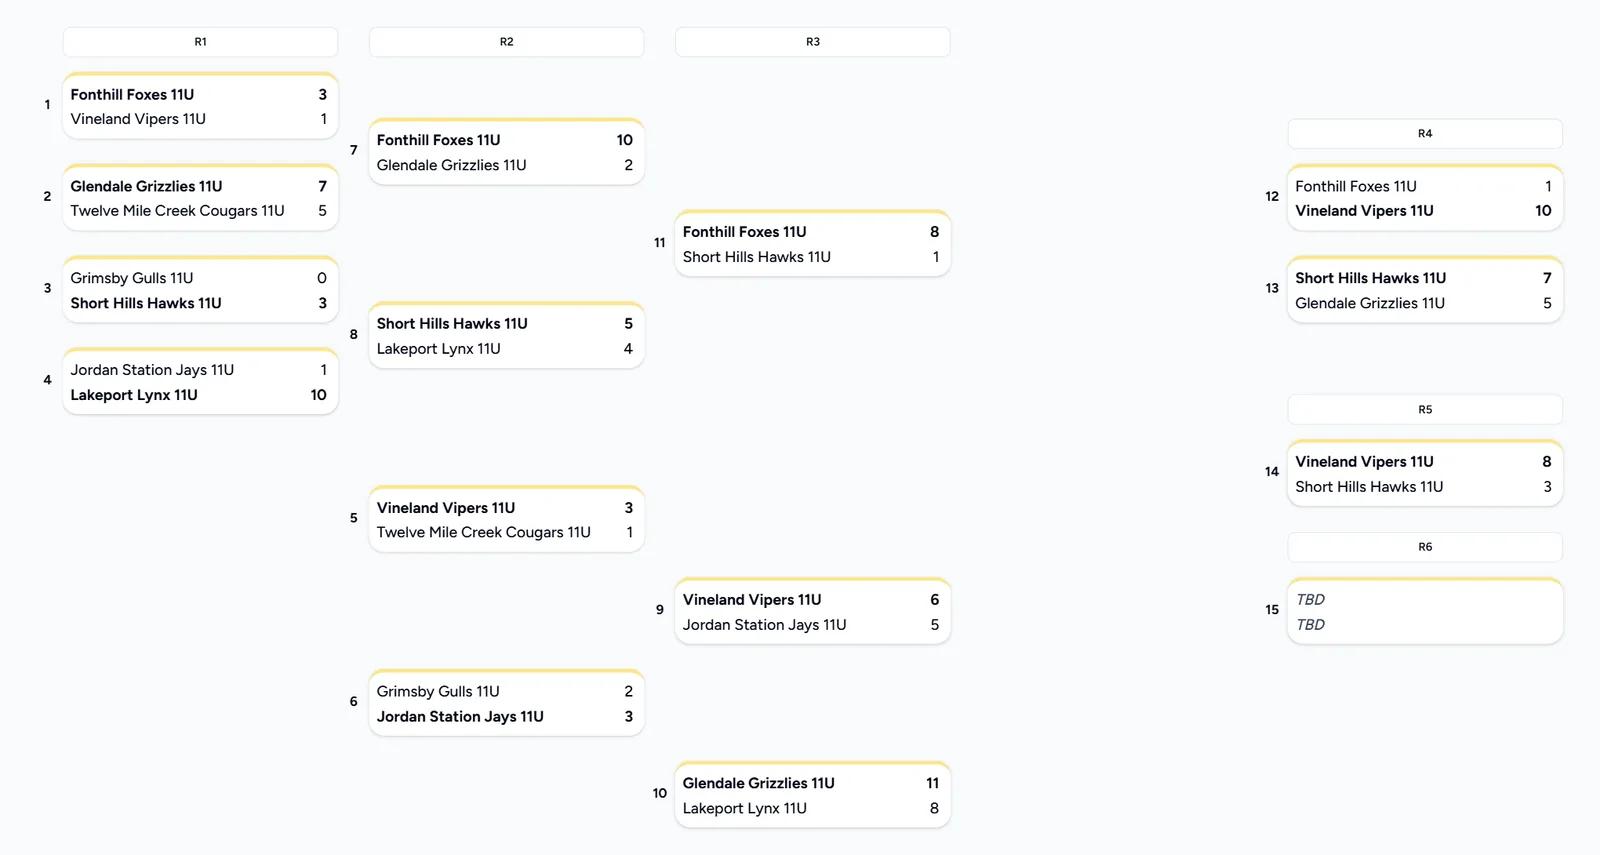The image size is (1600, 855).
Task: Click Glendale Grizzlies 11U in match 13
Action: 1369,303
